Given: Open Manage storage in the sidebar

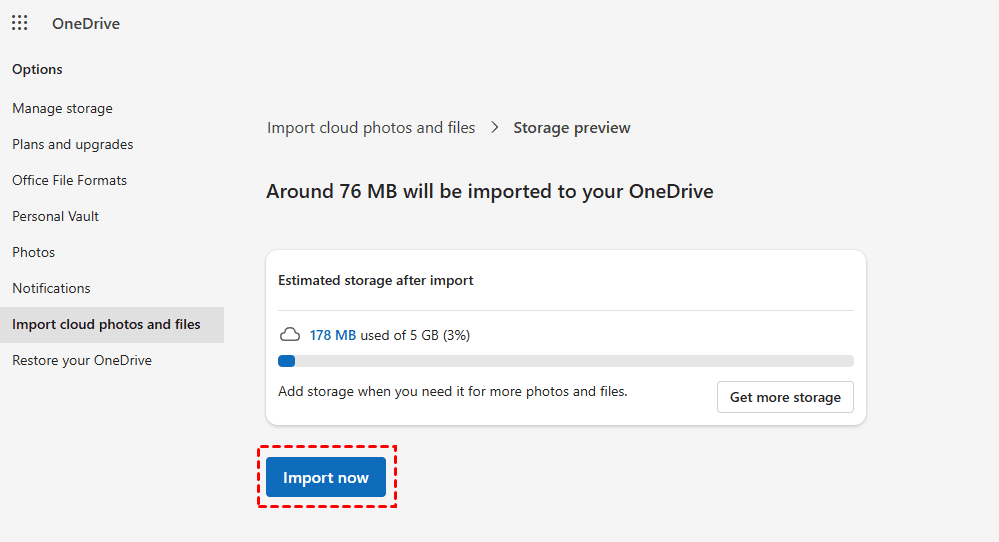Looking at the screenshot, I should (62, 108).
